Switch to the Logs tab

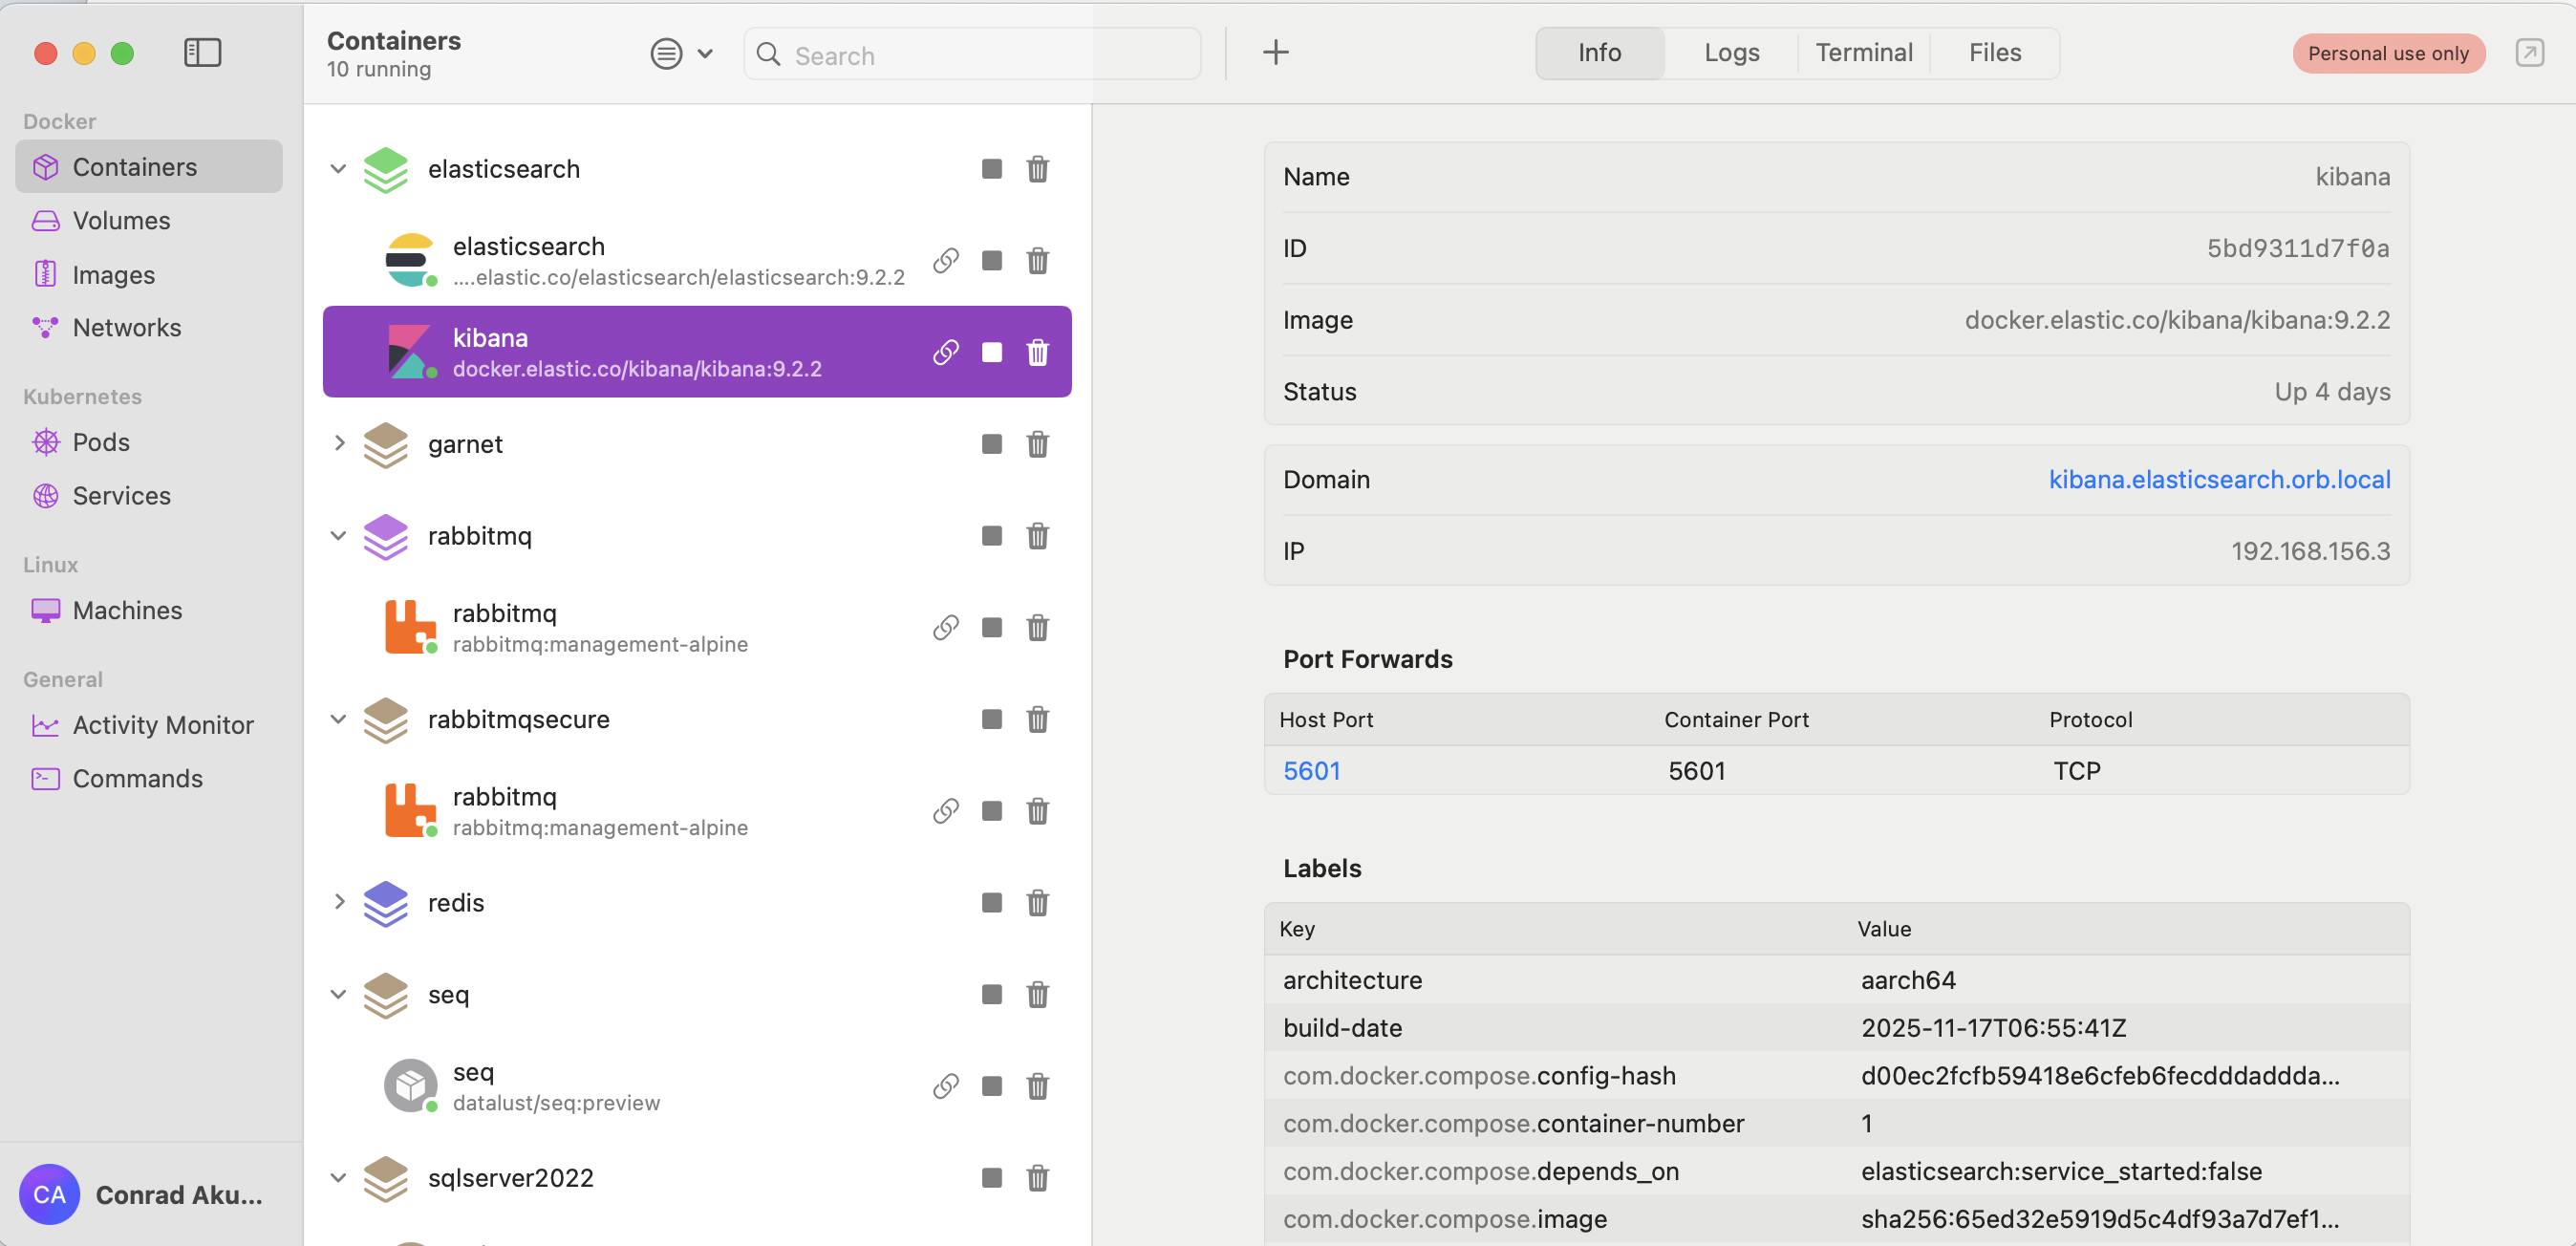click(1731, 53)
